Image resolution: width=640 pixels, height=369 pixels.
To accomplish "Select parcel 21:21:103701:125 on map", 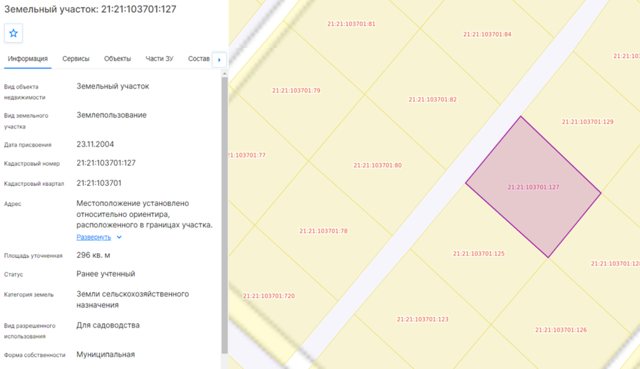I will pyautogui.click(x=478, y=253).
